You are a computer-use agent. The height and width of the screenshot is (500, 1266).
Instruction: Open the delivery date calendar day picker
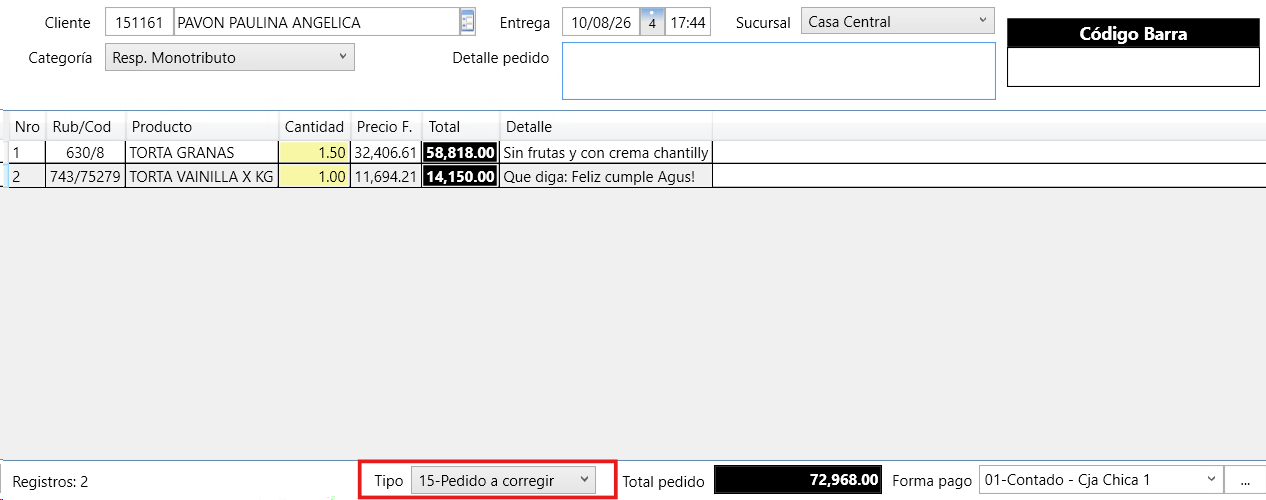(651, 22)
